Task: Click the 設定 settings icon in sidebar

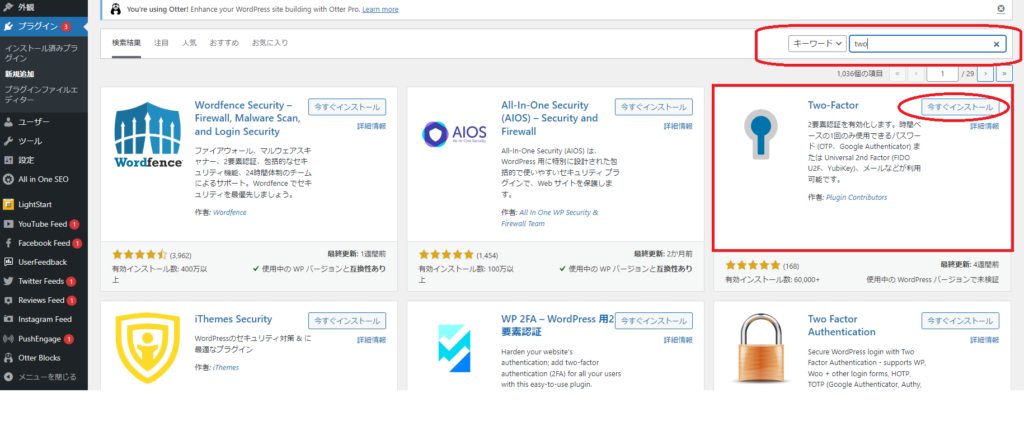Action: 8,160
